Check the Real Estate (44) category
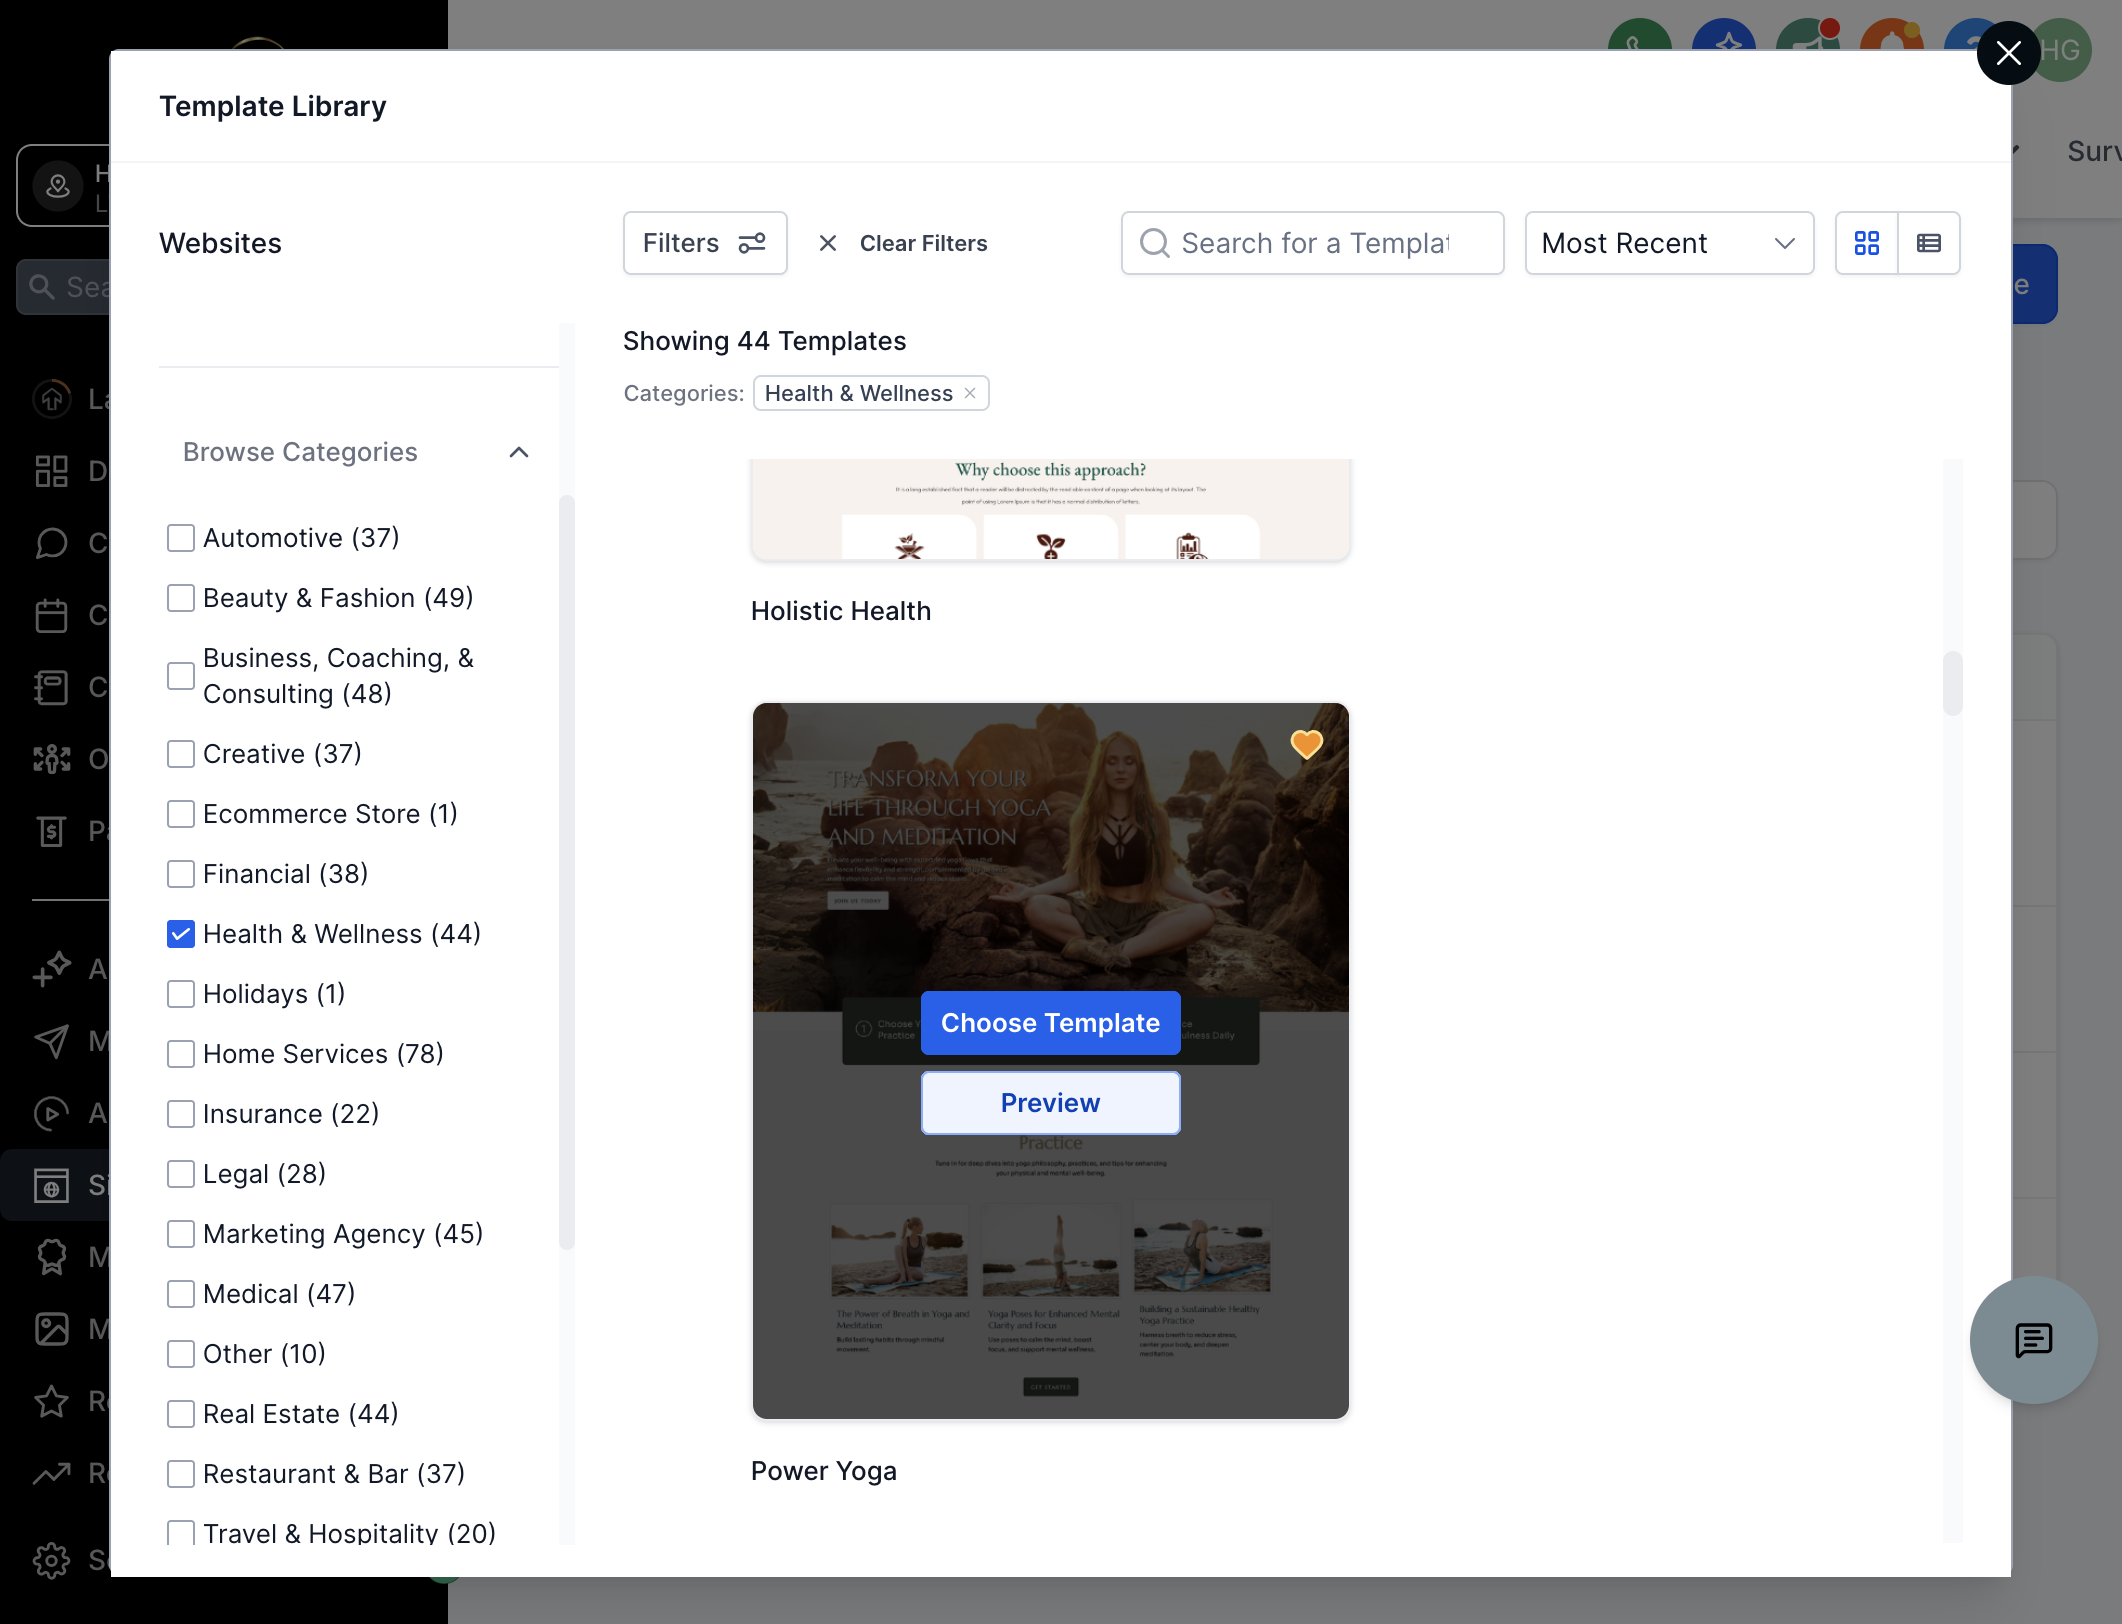The height and width of the screenshot is (1624, 2122). (181, 1414)
